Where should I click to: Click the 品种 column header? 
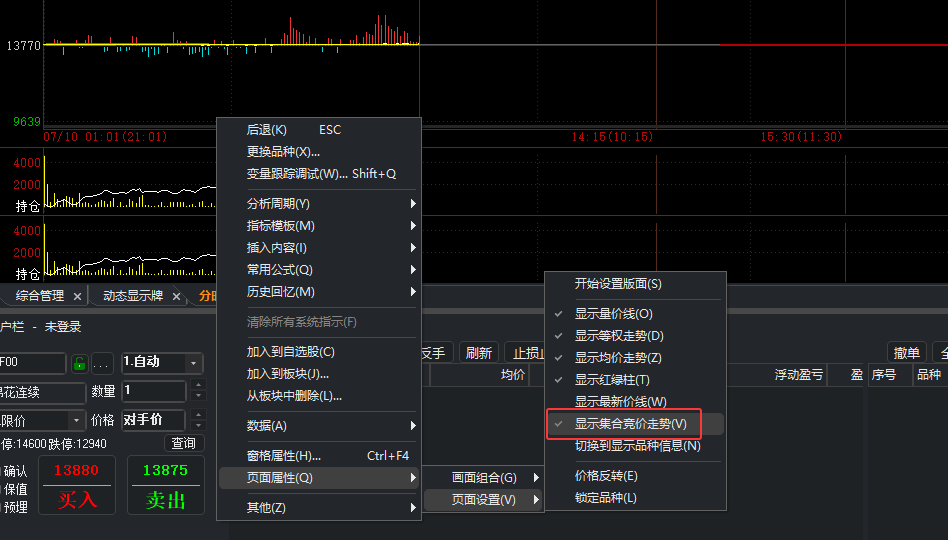click(929, 375)
